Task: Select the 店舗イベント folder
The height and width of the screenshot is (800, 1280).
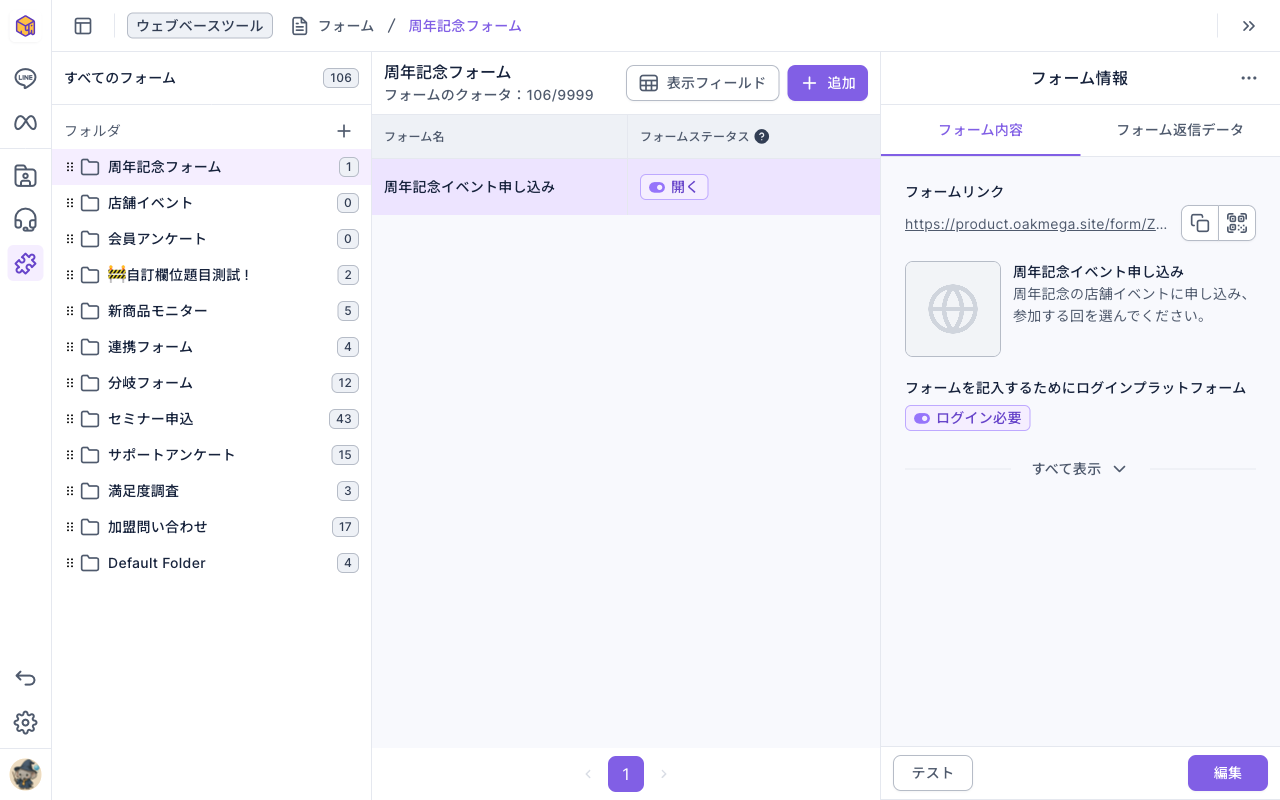Action: point(211,203)
